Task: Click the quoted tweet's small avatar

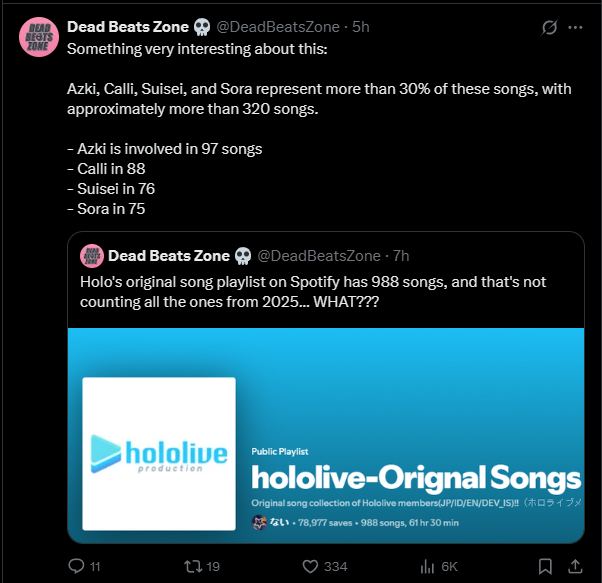Action: (91, 256)
